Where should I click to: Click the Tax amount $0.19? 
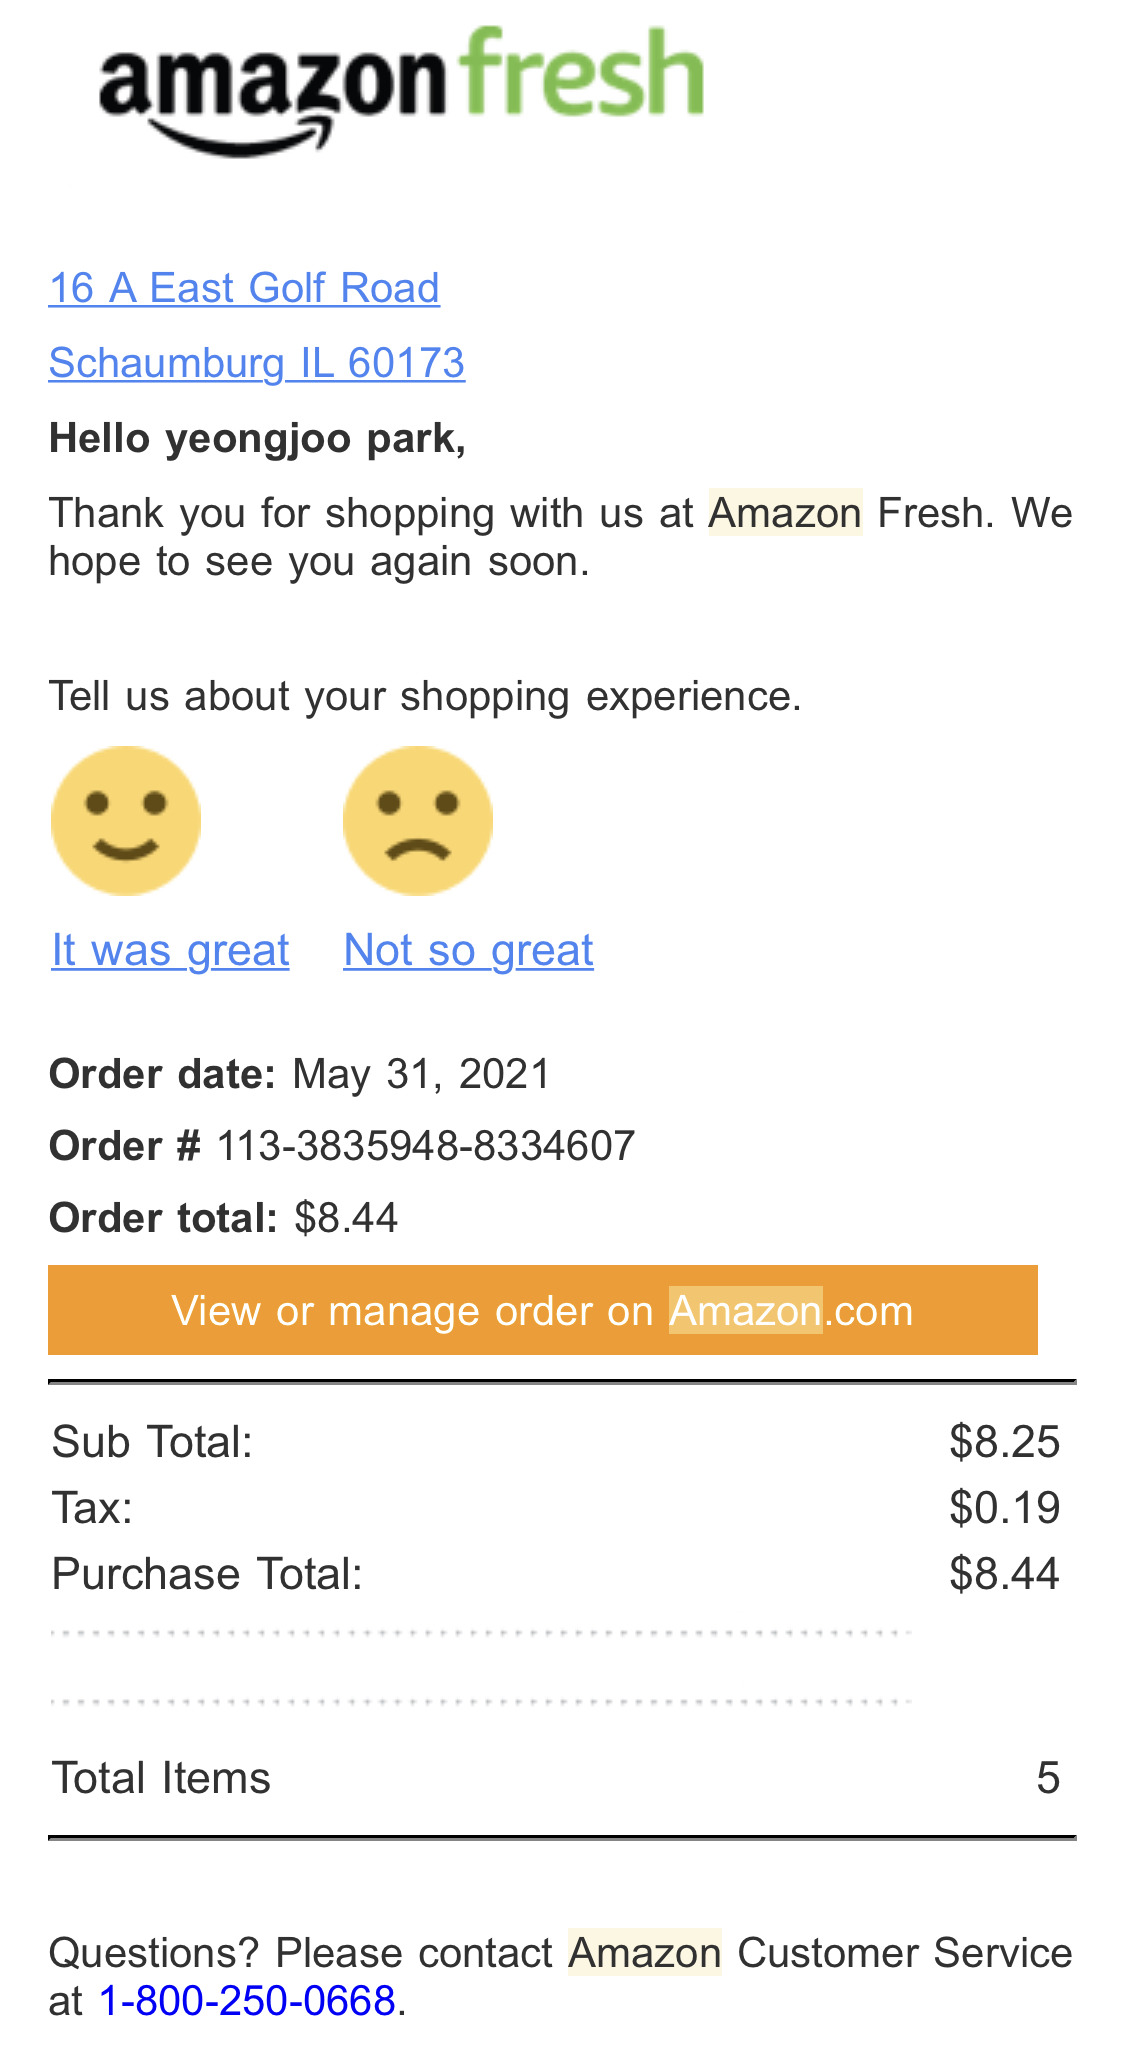(1004, 1508)
